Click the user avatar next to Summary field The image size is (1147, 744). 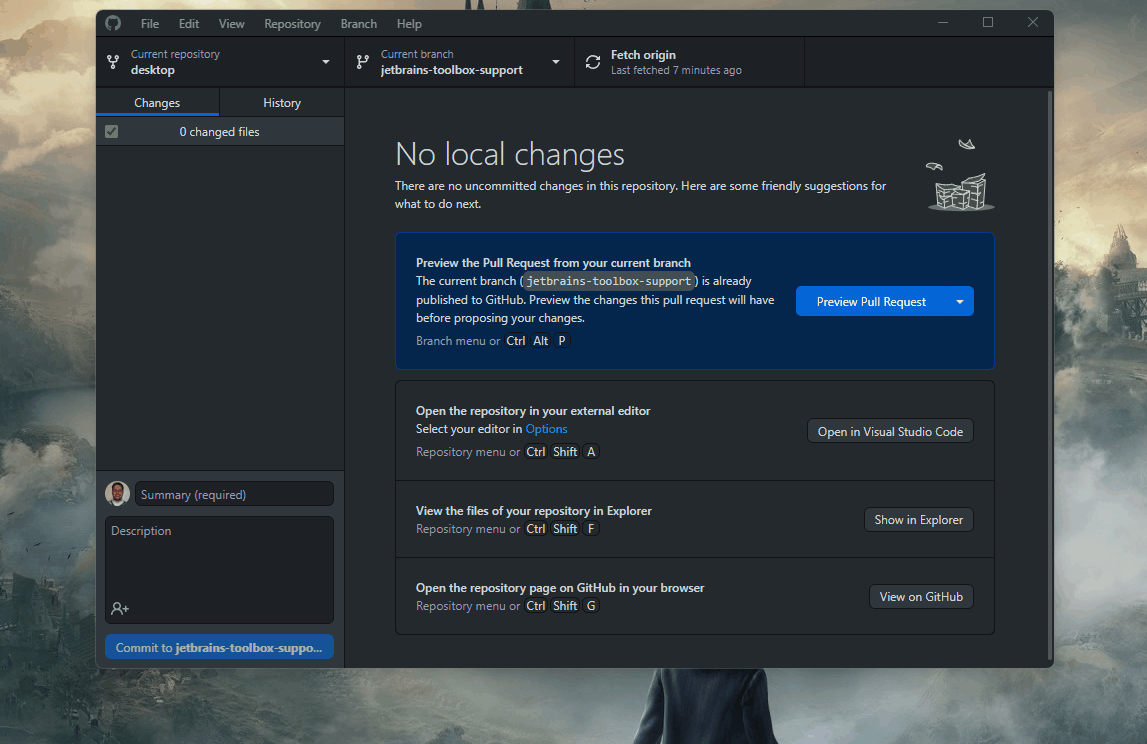pyautogui.click(x=117, y=493)
